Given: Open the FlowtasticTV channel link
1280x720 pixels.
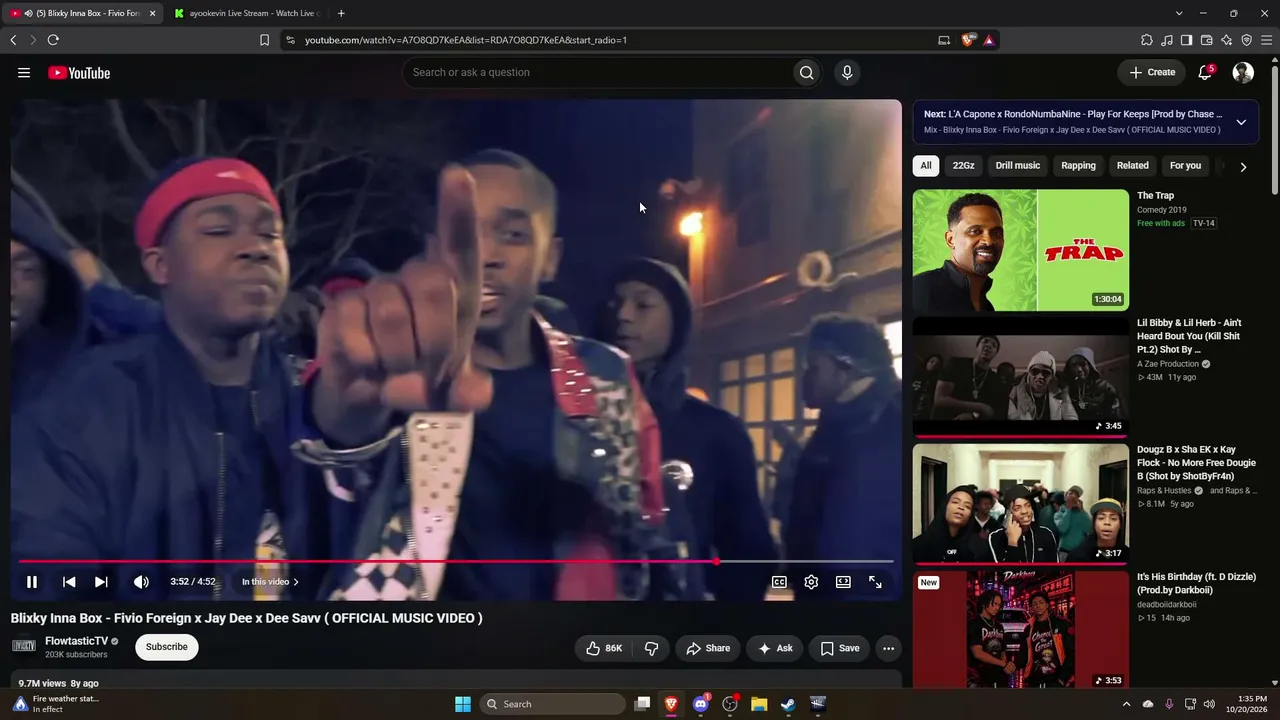Looking at the screenshot, I should click(76, 641).
